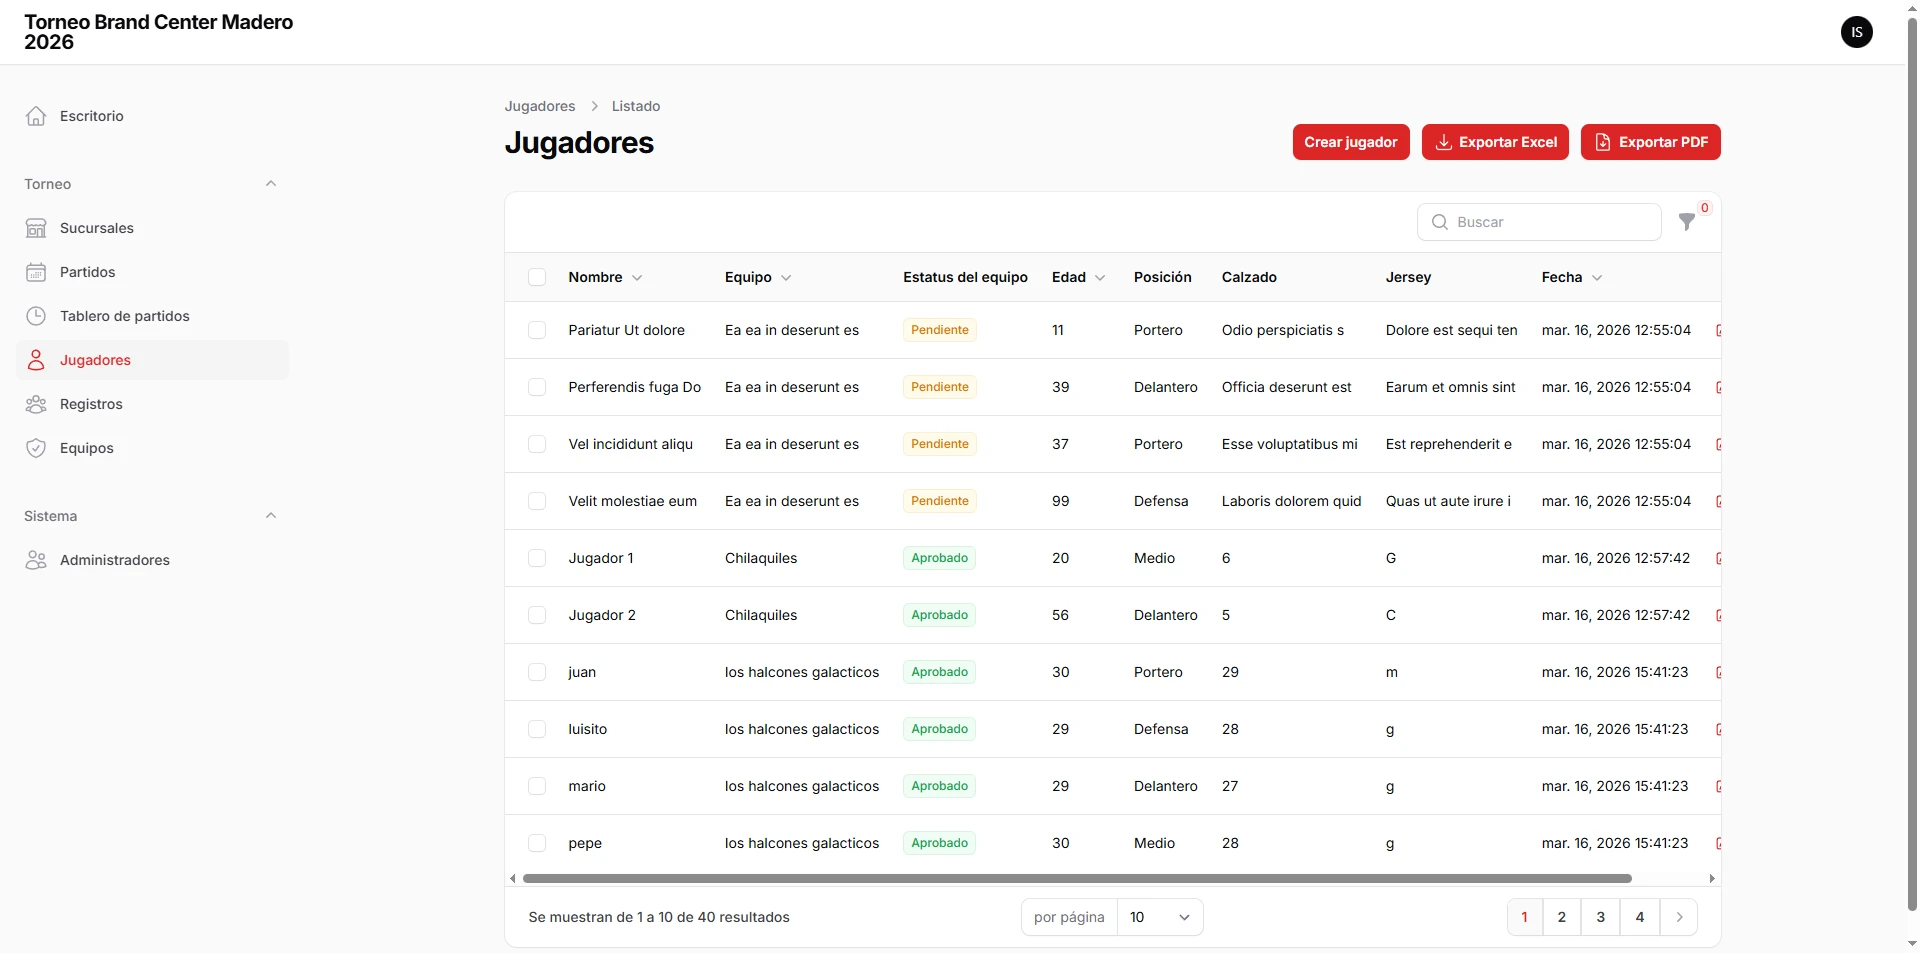Screen dimensions: 1920x953
Task: Sort table by Nombre column
Action: tap(605, 277)
